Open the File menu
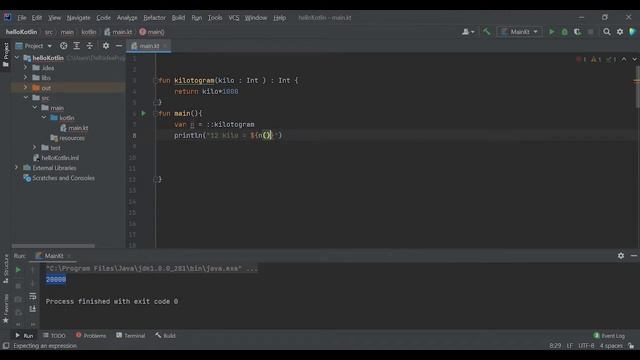 [x=22, y=18]
